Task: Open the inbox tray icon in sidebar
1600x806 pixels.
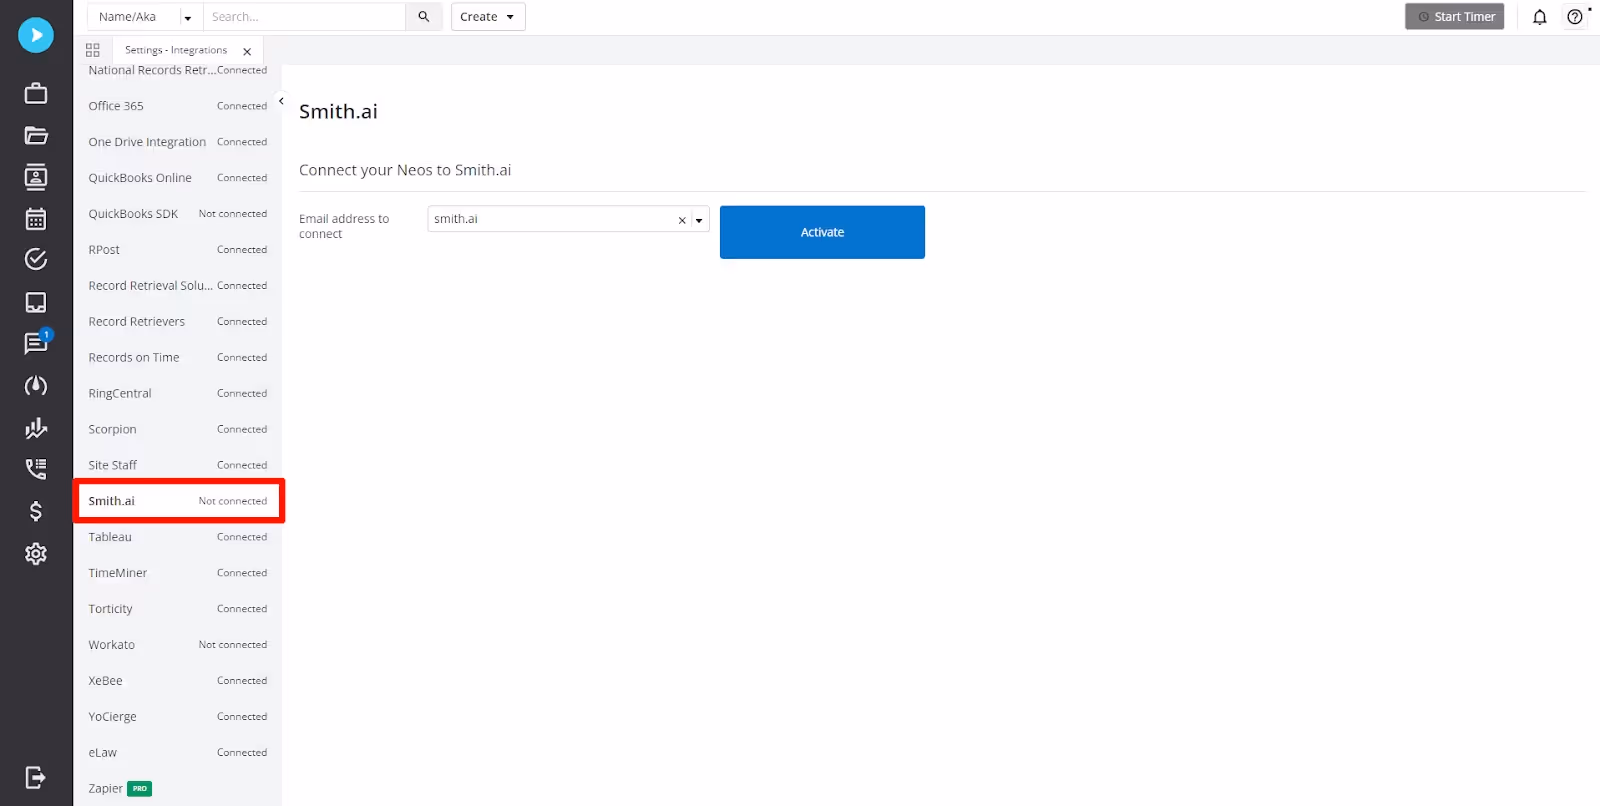Action: [x=36, y=302]
